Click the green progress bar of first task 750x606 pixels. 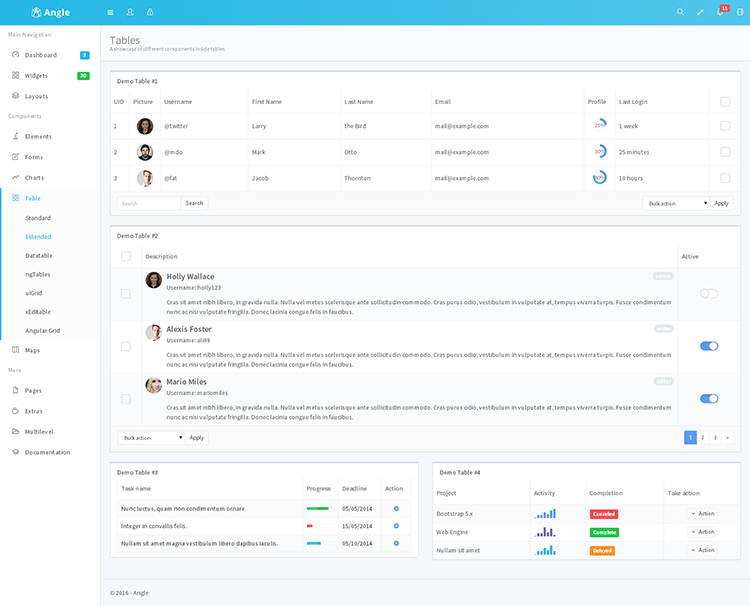click(x=320, y=508)
